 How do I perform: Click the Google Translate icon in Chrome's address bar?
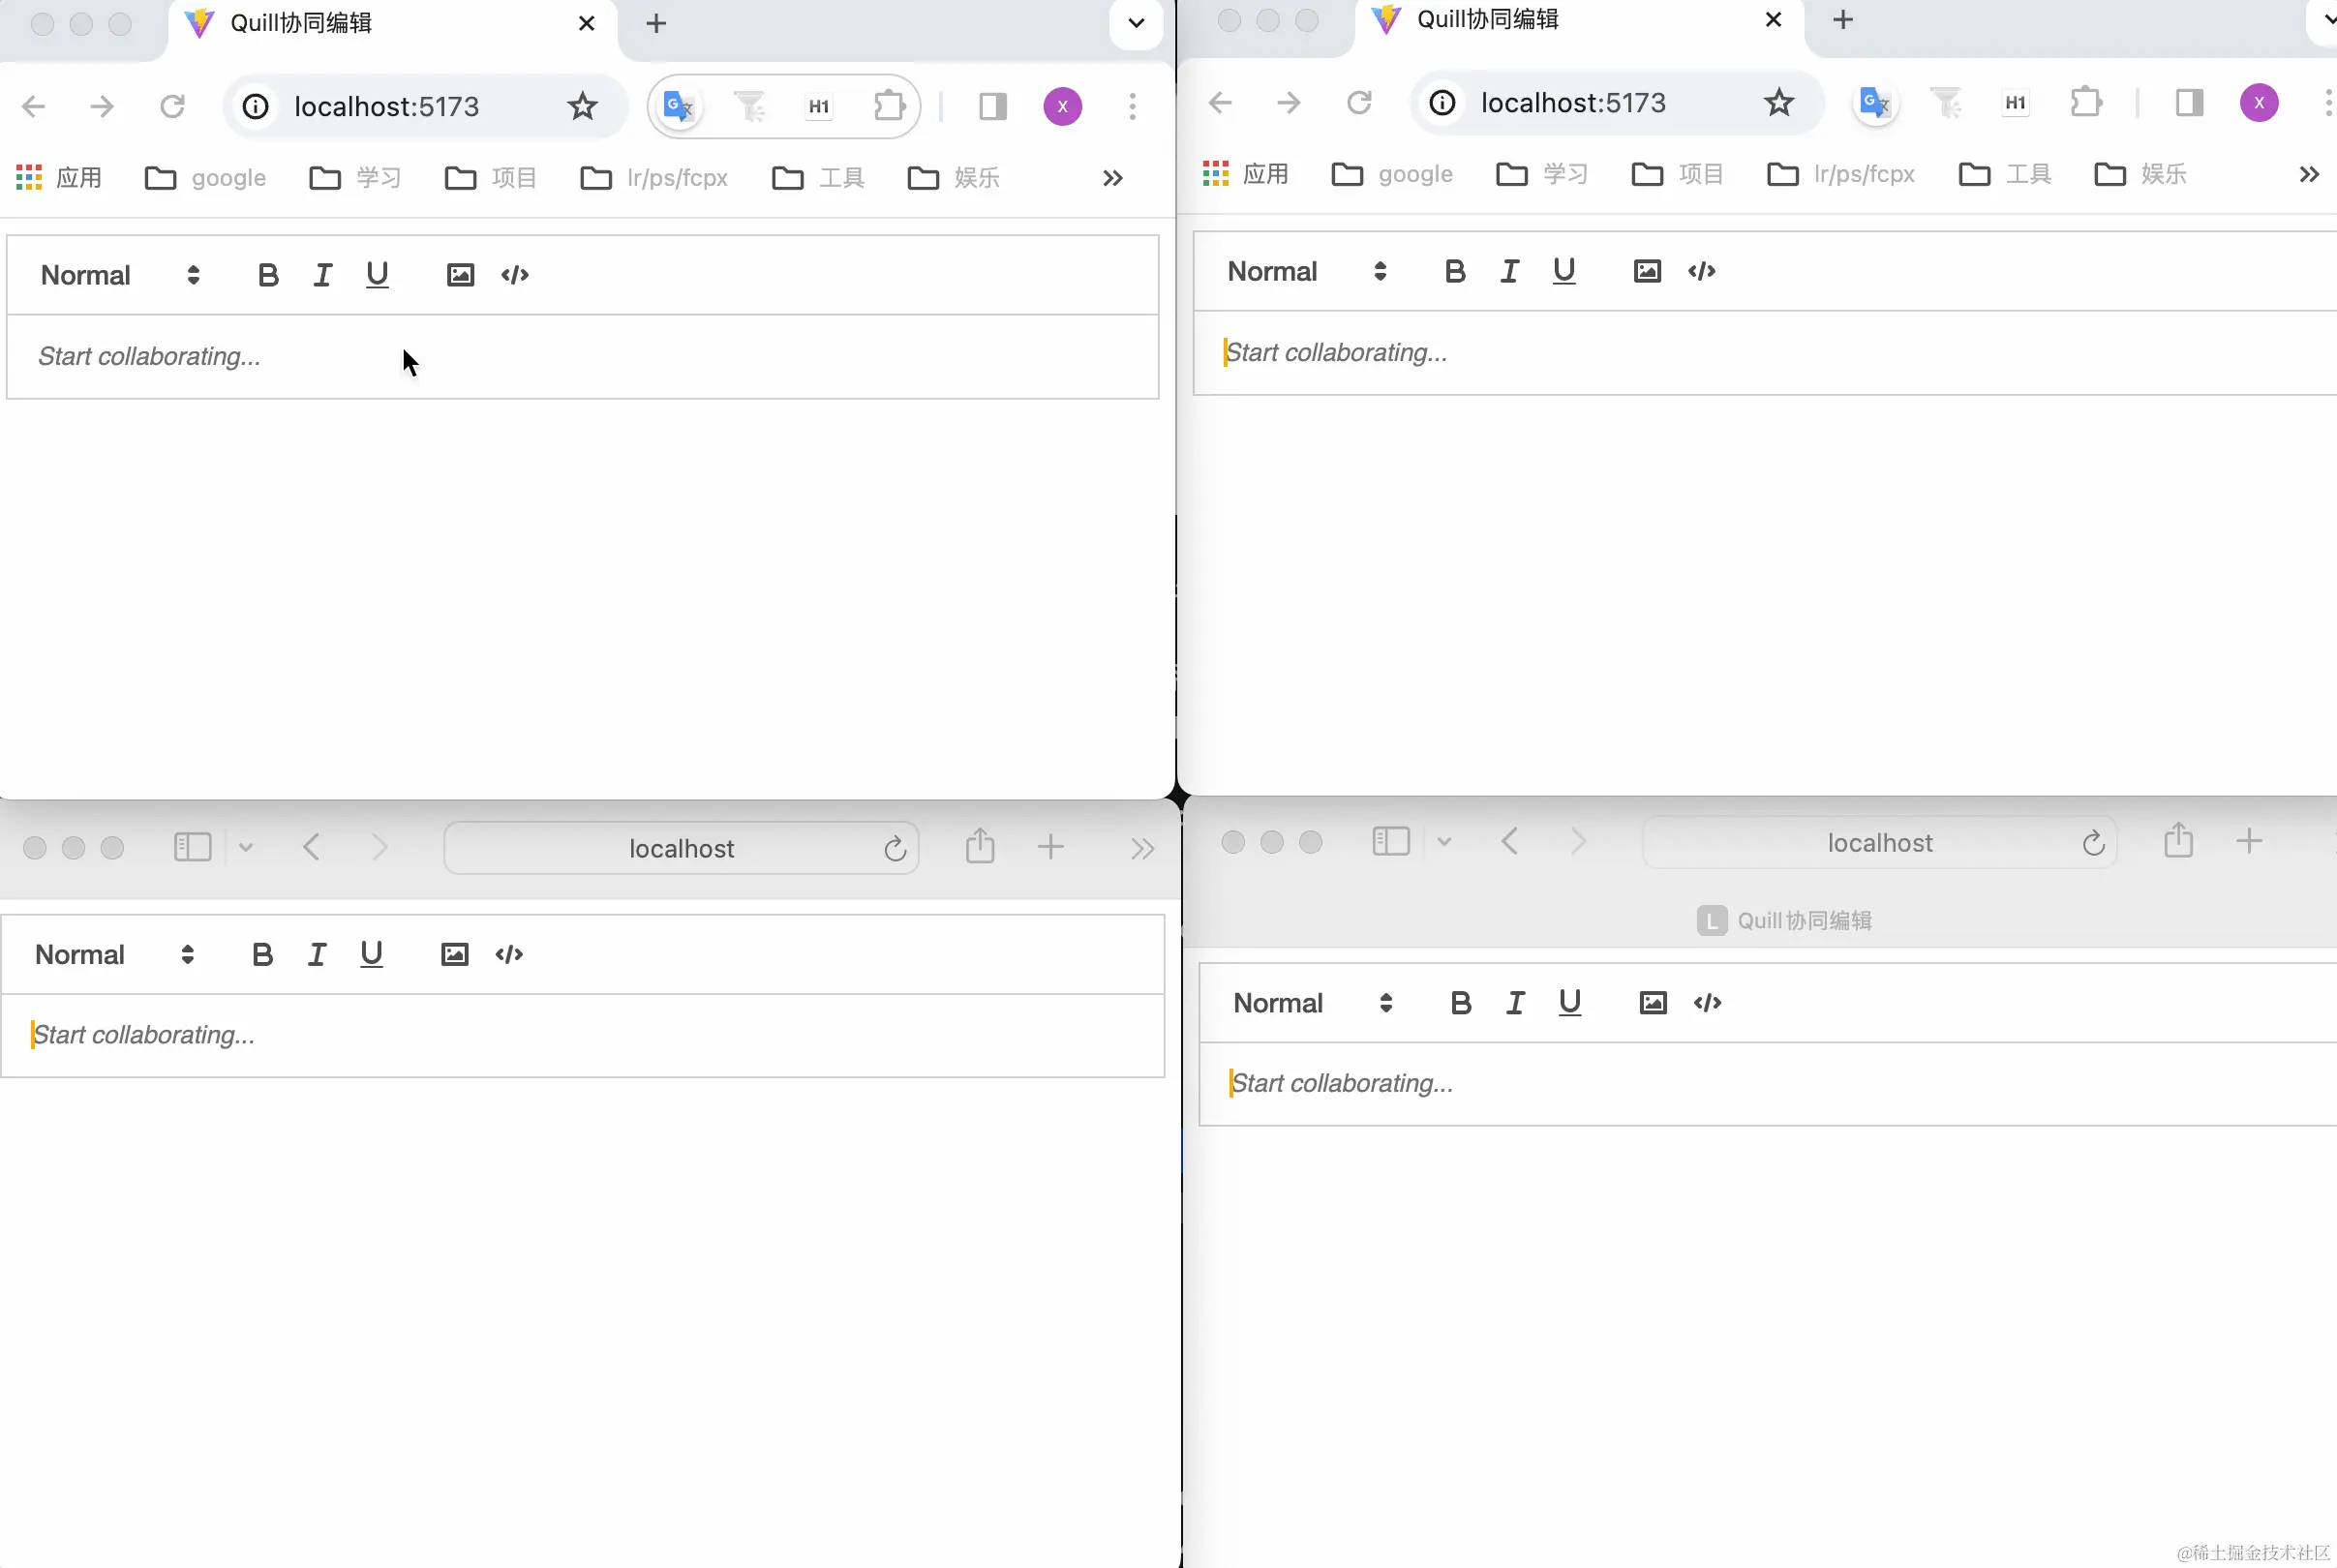click(x=677, y=106)
